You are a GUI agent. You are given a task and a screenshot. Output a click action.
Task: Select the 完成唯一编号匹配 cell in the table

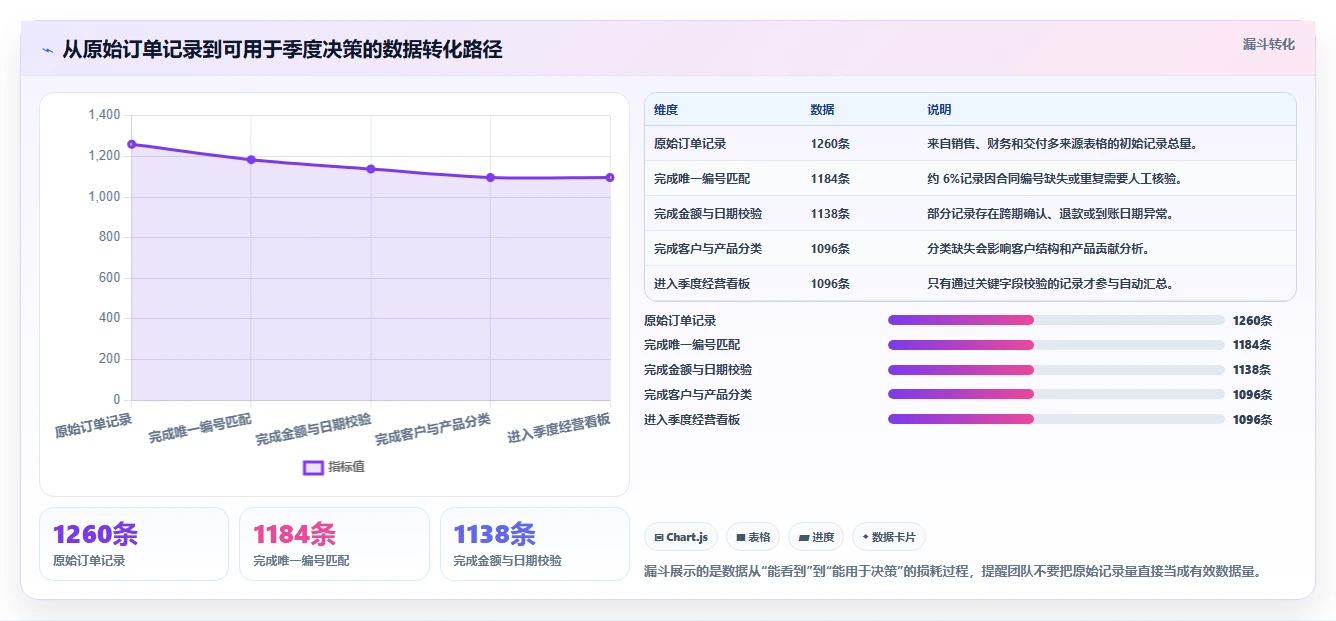click(x=702, y=179)
